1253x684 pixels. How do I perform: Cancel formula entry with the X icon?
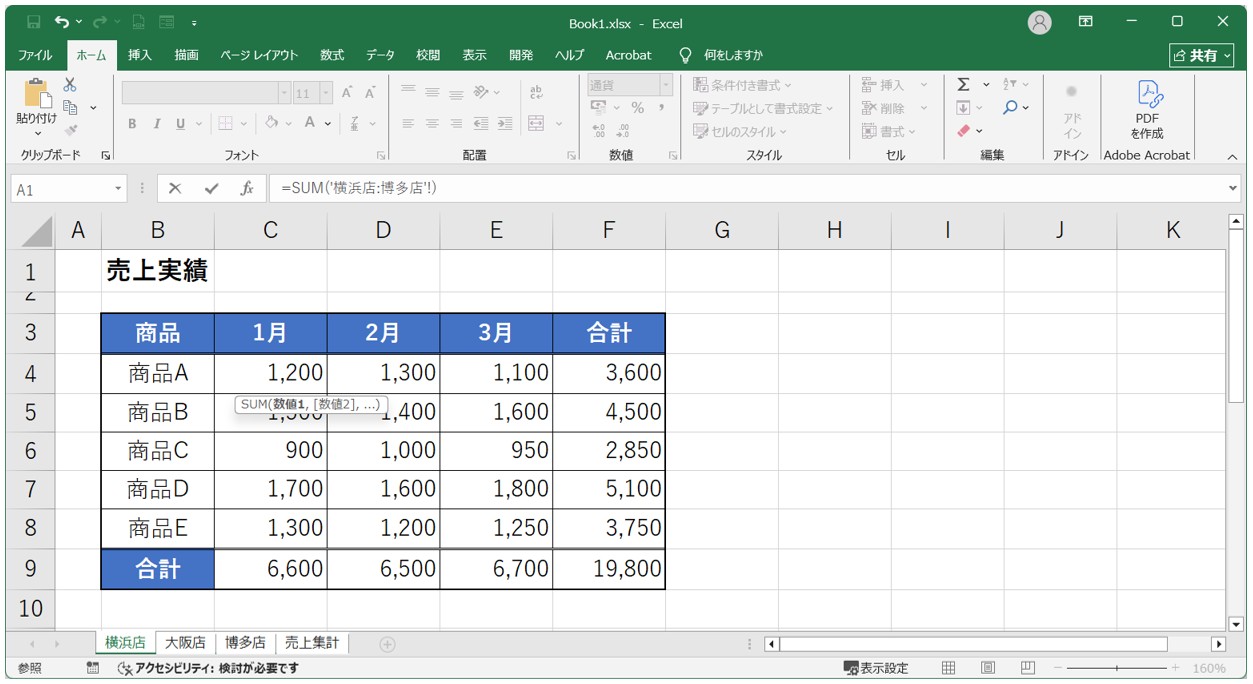point(175,189)
